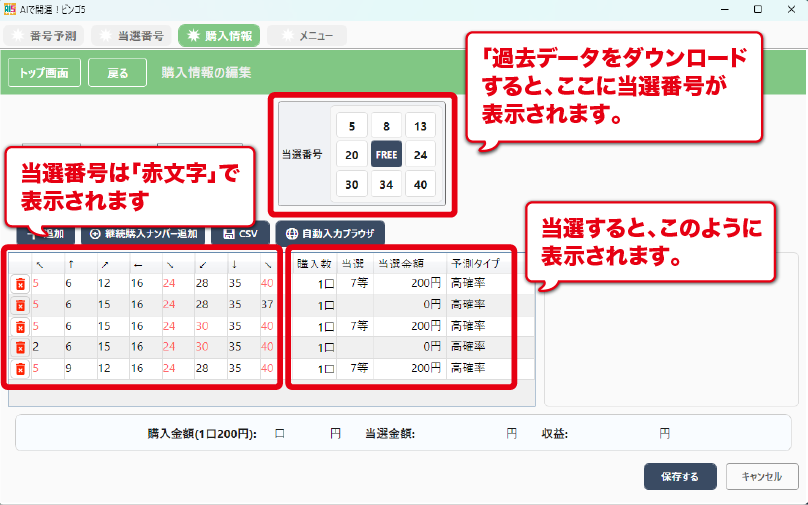
Task: Delete the row ending with 37
Action: 20,305
